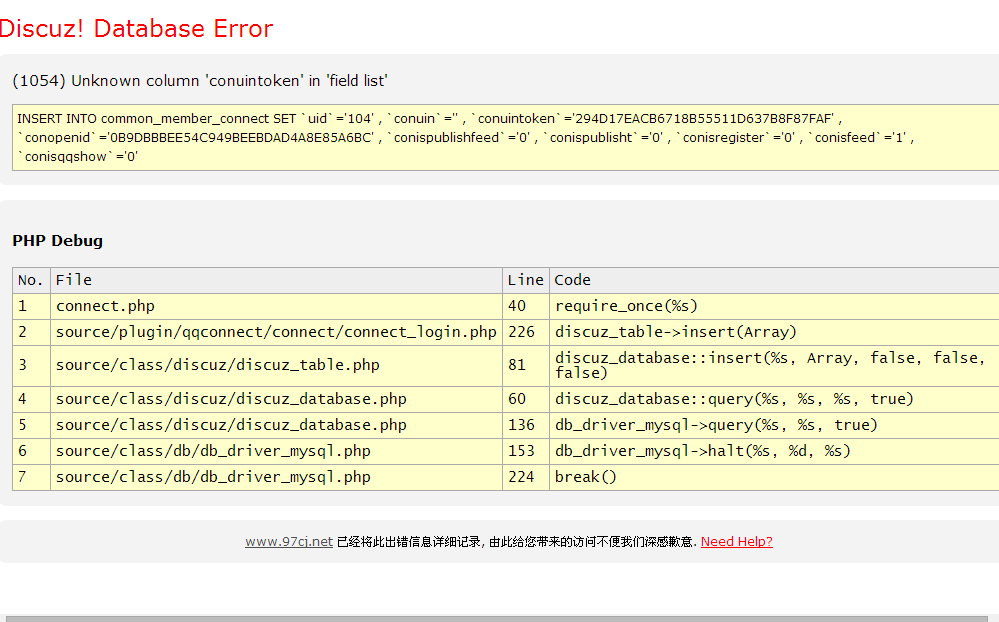Click line number 226 cell
999x622 pixels.
click(x=521, y=332)
